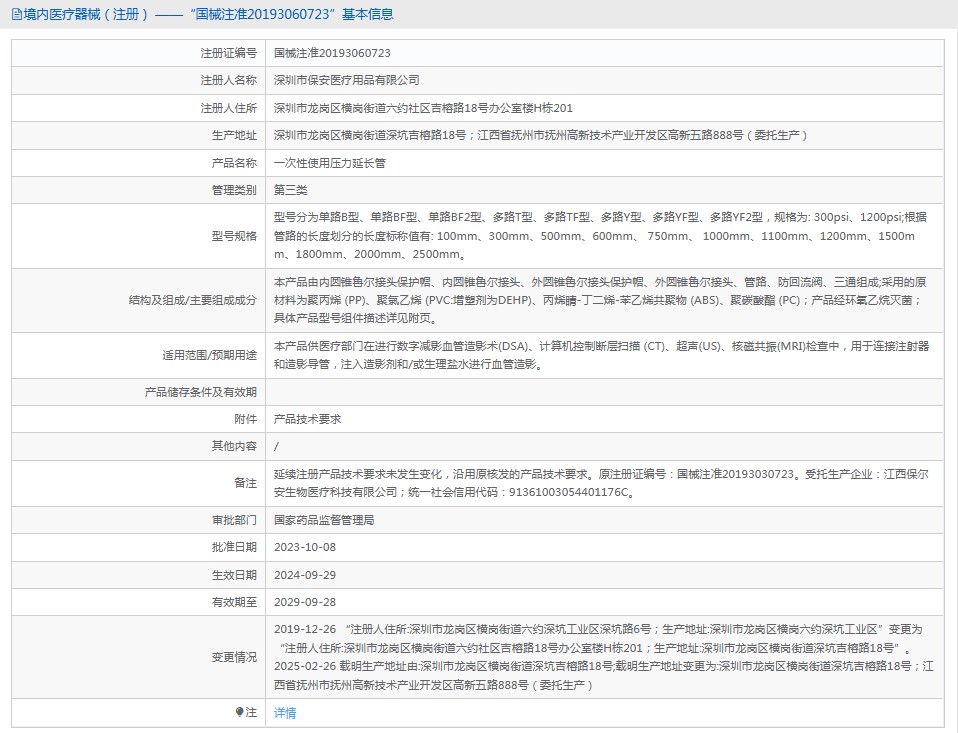Click the 管理类别 value 第三类
This screenshot has width=958, height=733.
291,190
